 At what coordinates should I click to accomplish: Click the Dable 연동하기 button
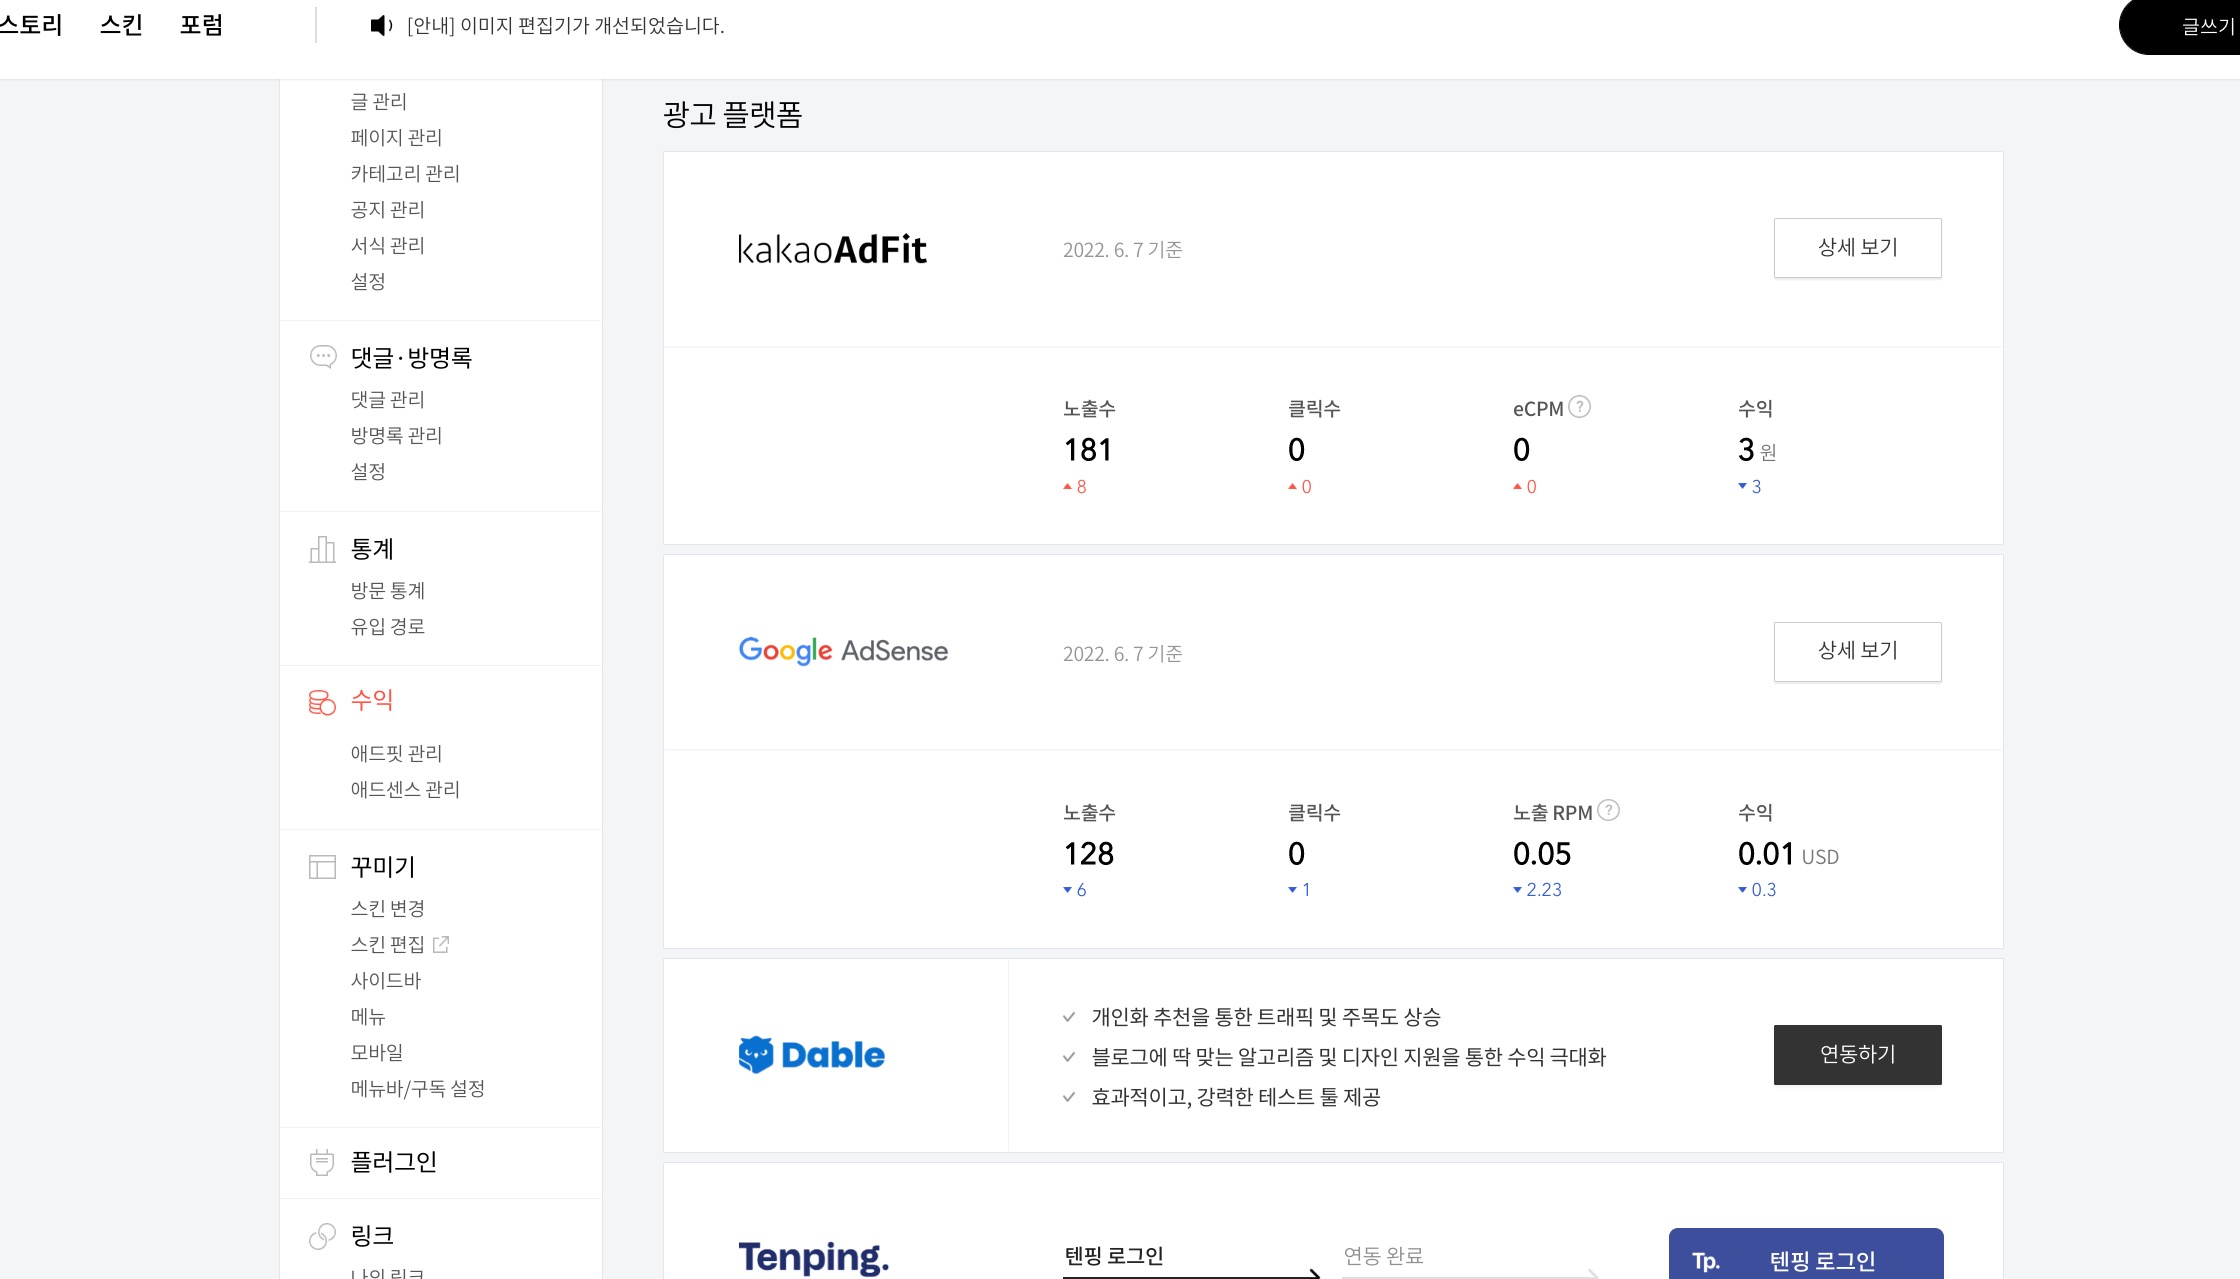(x=1857, y=1054)
